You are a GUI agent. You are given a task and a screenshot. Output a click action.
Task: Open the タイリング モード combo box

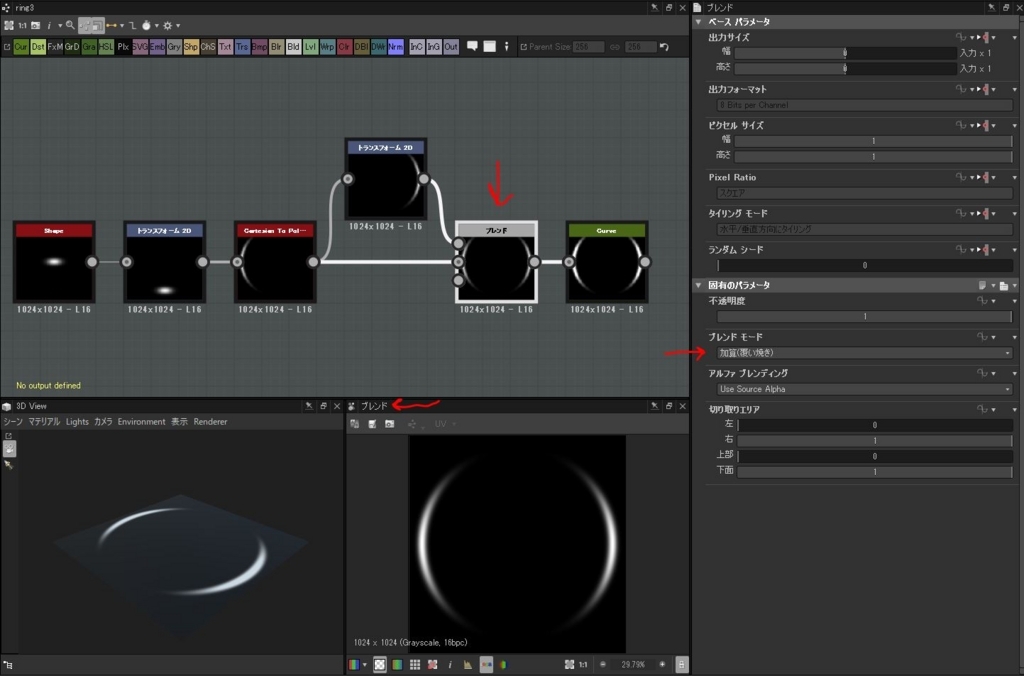tap(865, 229)
